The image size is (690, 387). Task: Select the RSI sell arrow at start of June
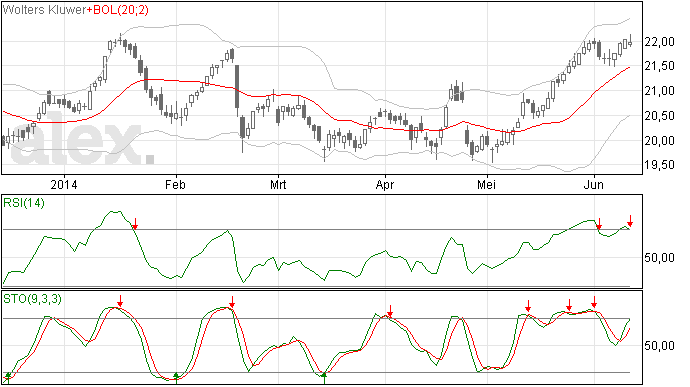(x=599, y=224)
